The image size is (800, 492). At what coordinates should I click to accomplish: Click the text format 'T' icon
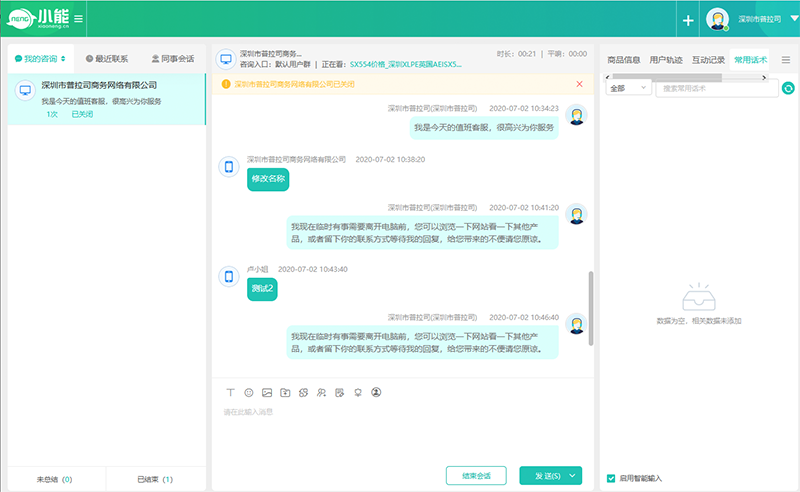[x=230, y=392]
